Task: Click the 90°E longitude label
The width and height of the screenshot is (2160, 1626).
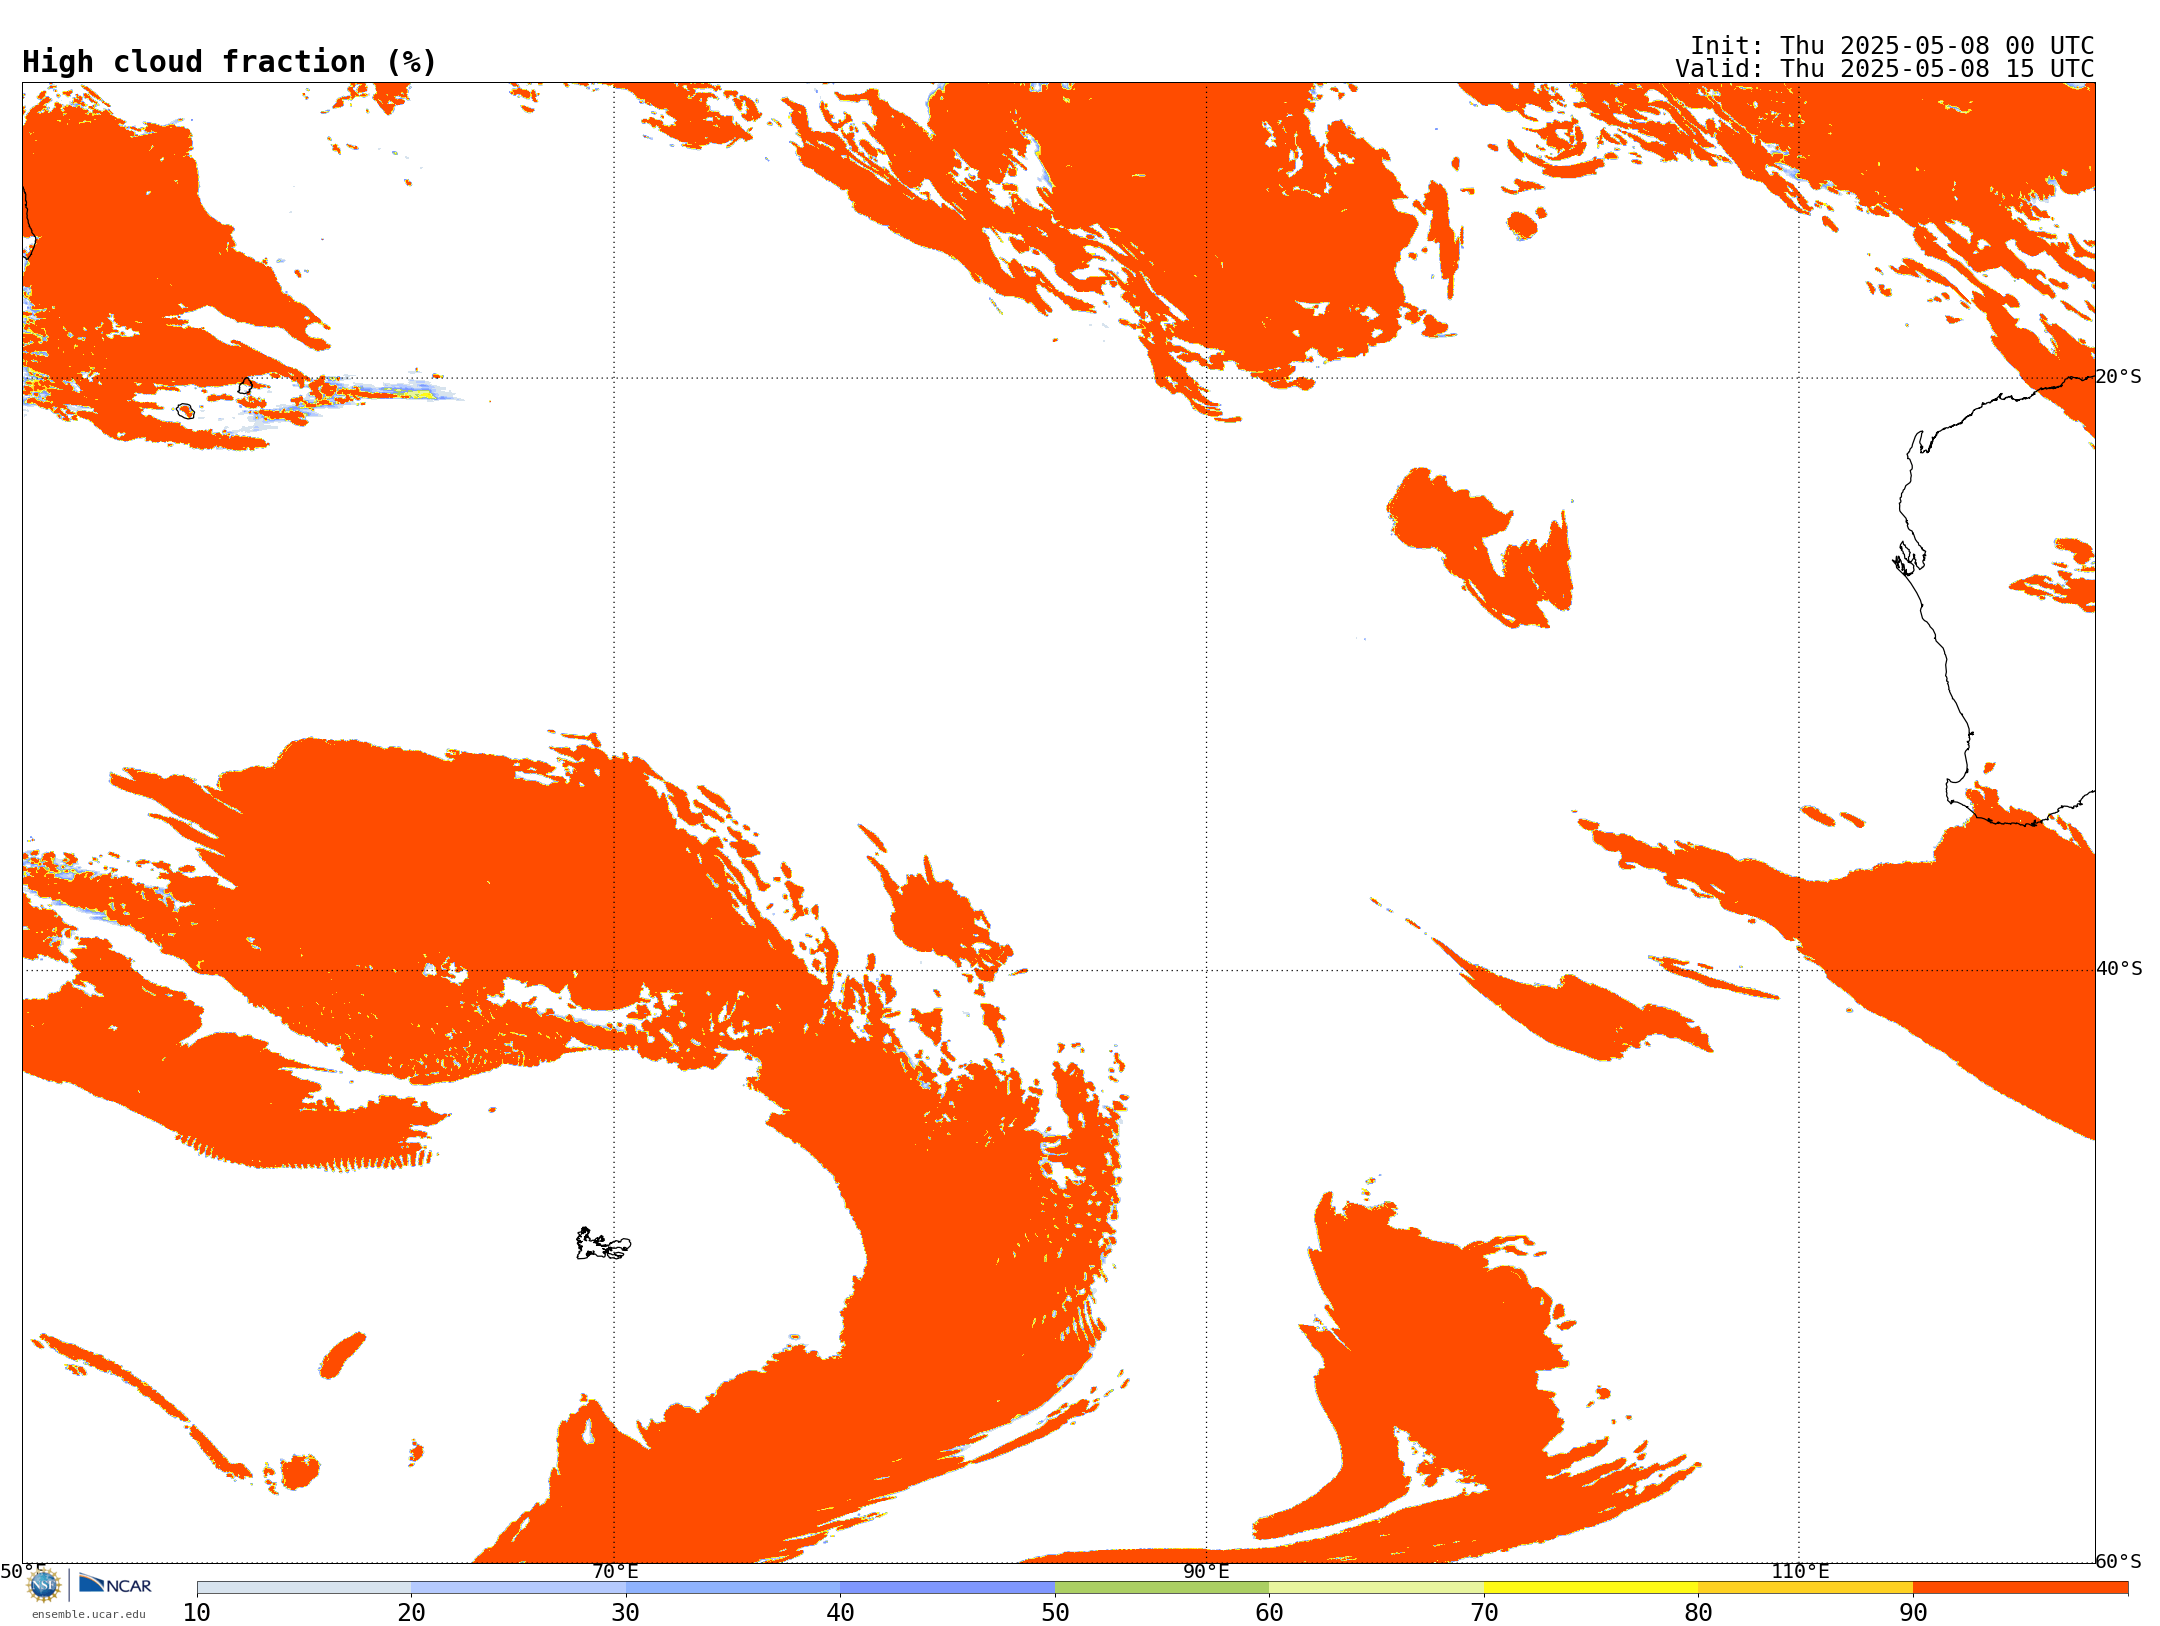Action: click(1206, 1572)
